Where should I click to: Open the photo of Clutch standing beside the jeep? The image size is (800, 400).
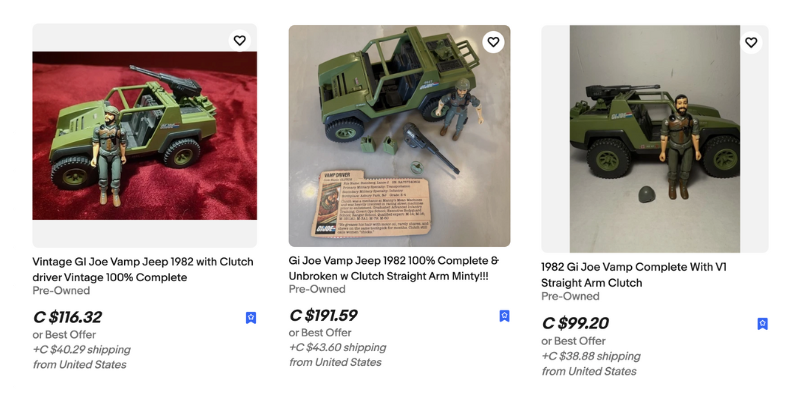(655, 139)
